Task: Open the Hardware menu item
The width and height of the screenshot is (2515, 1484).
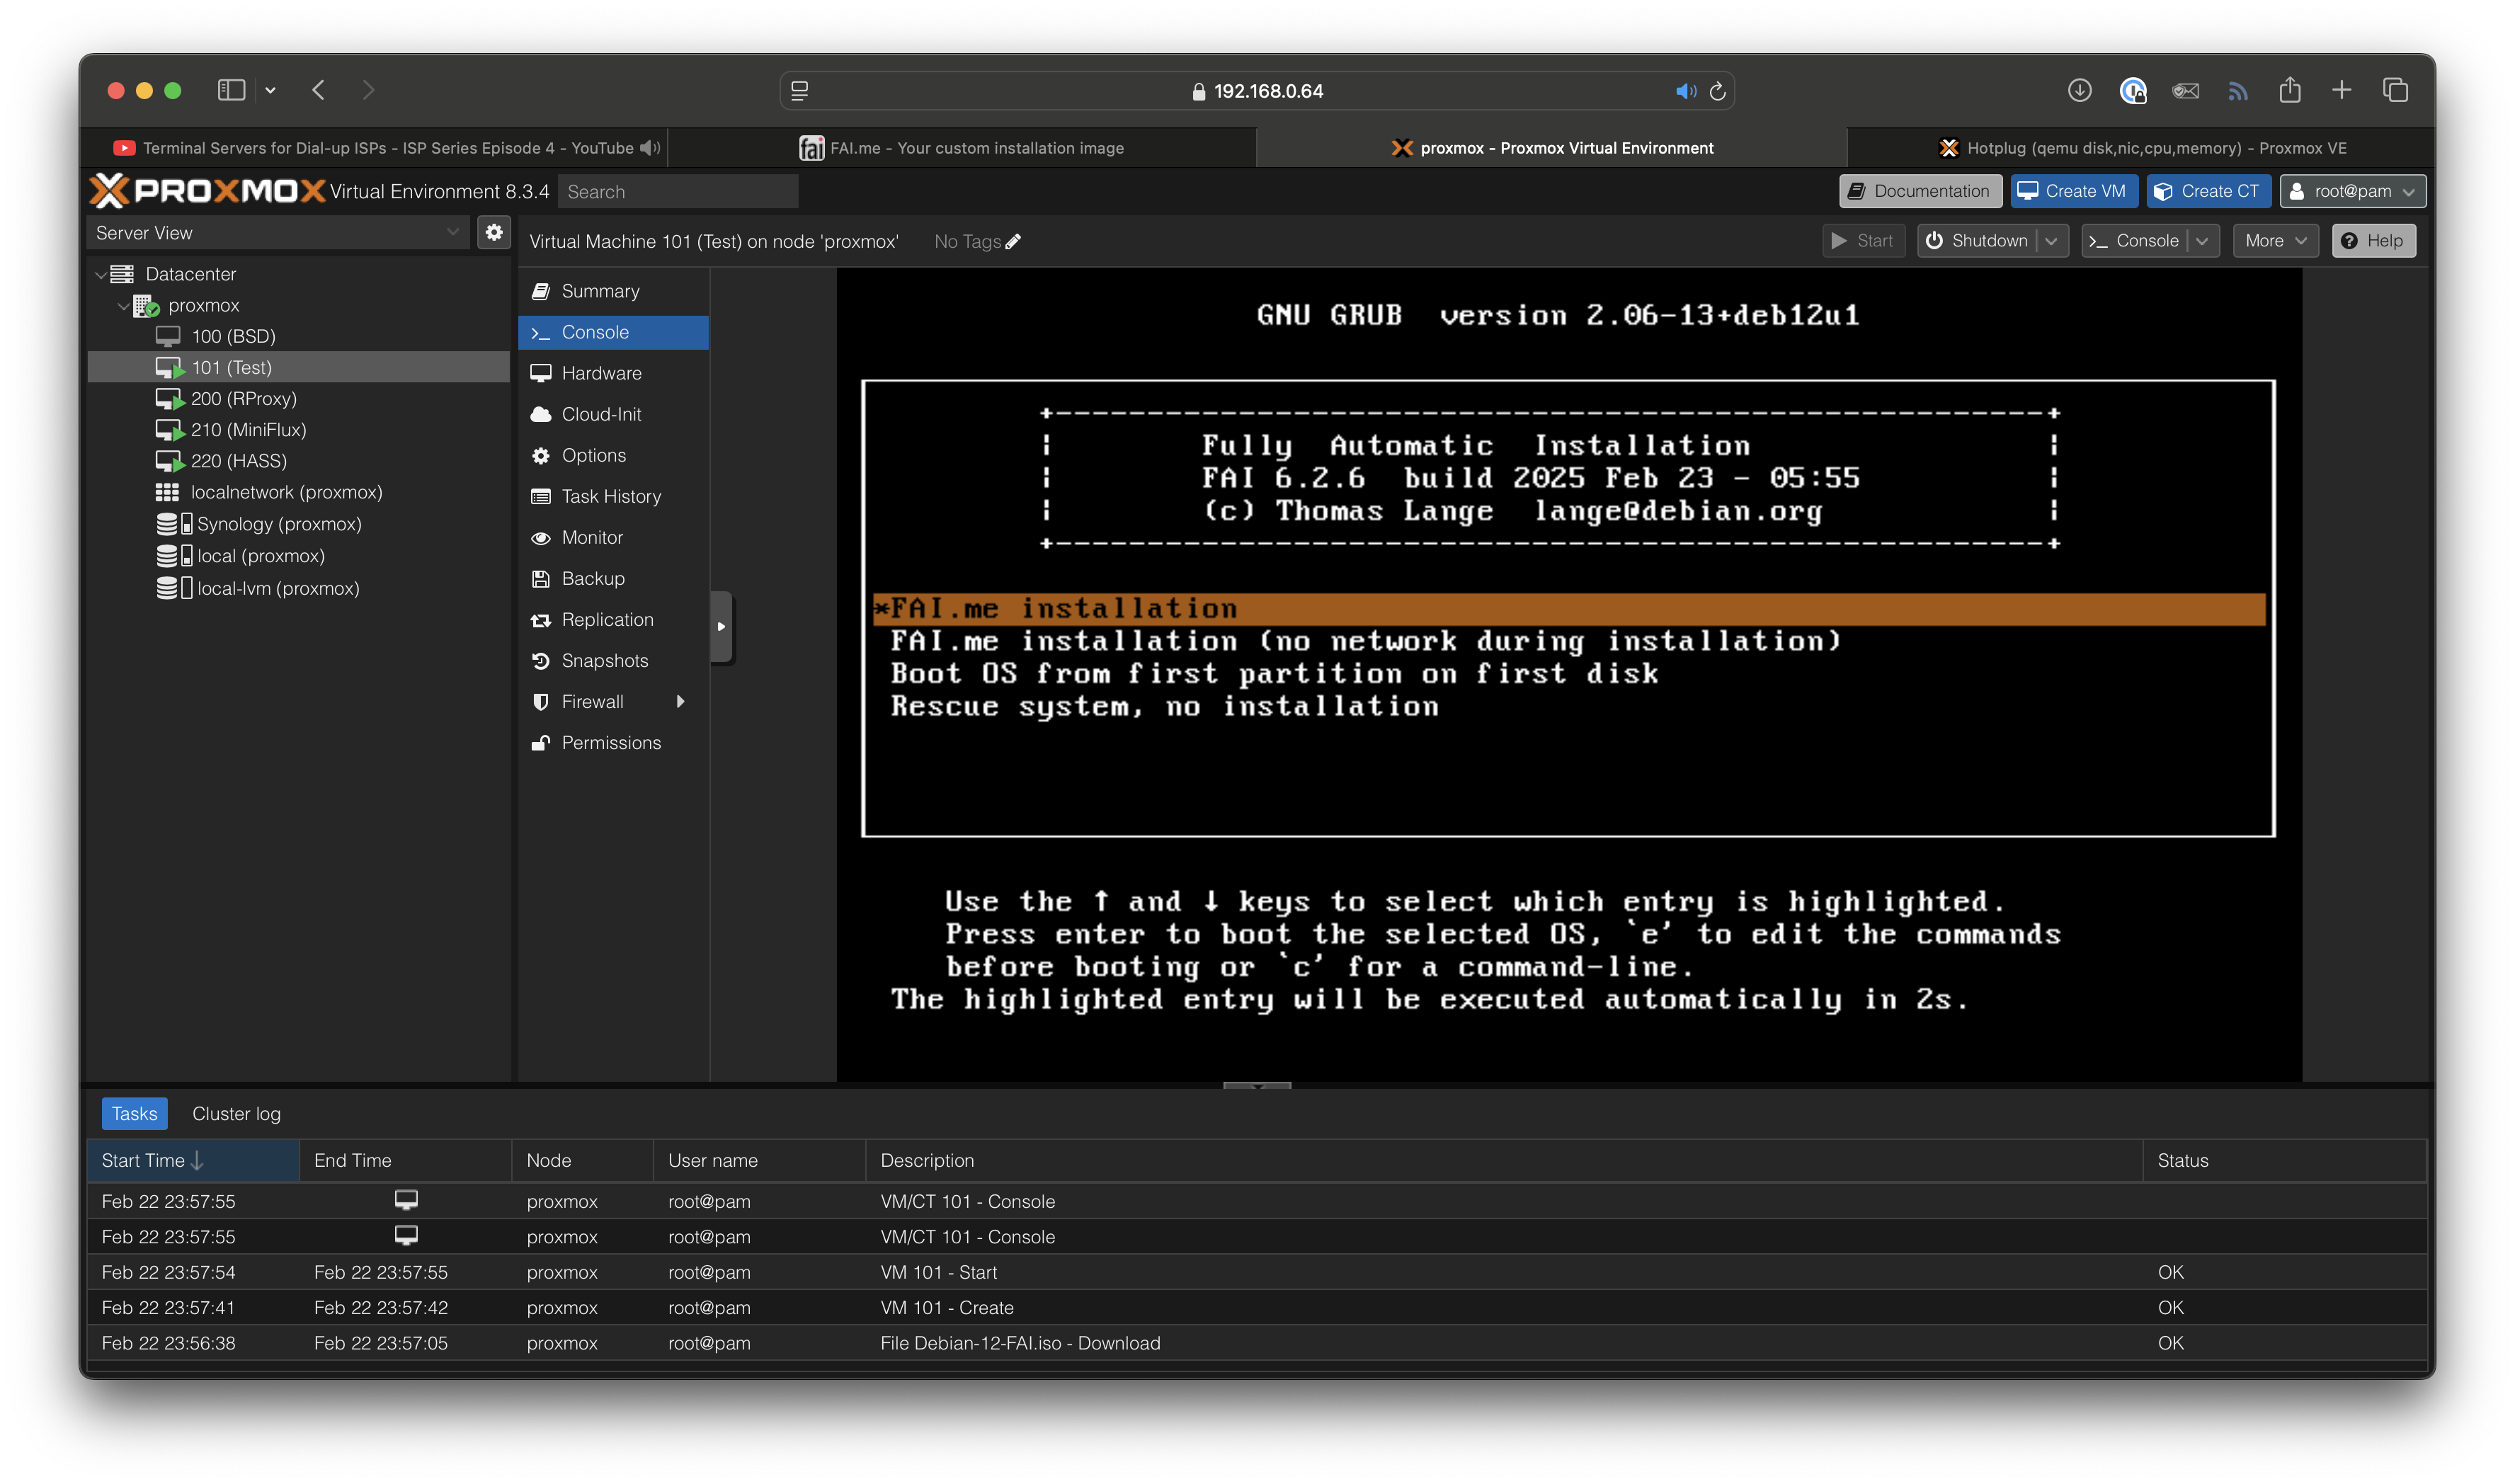Action: [601, 373]
